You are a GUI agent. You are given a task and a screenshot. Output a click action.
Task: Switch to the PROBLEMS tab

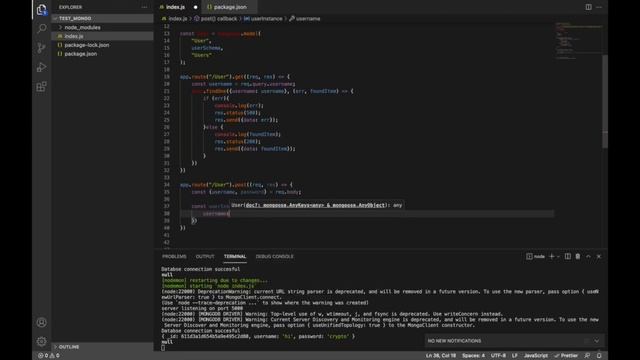coord(174,256)
